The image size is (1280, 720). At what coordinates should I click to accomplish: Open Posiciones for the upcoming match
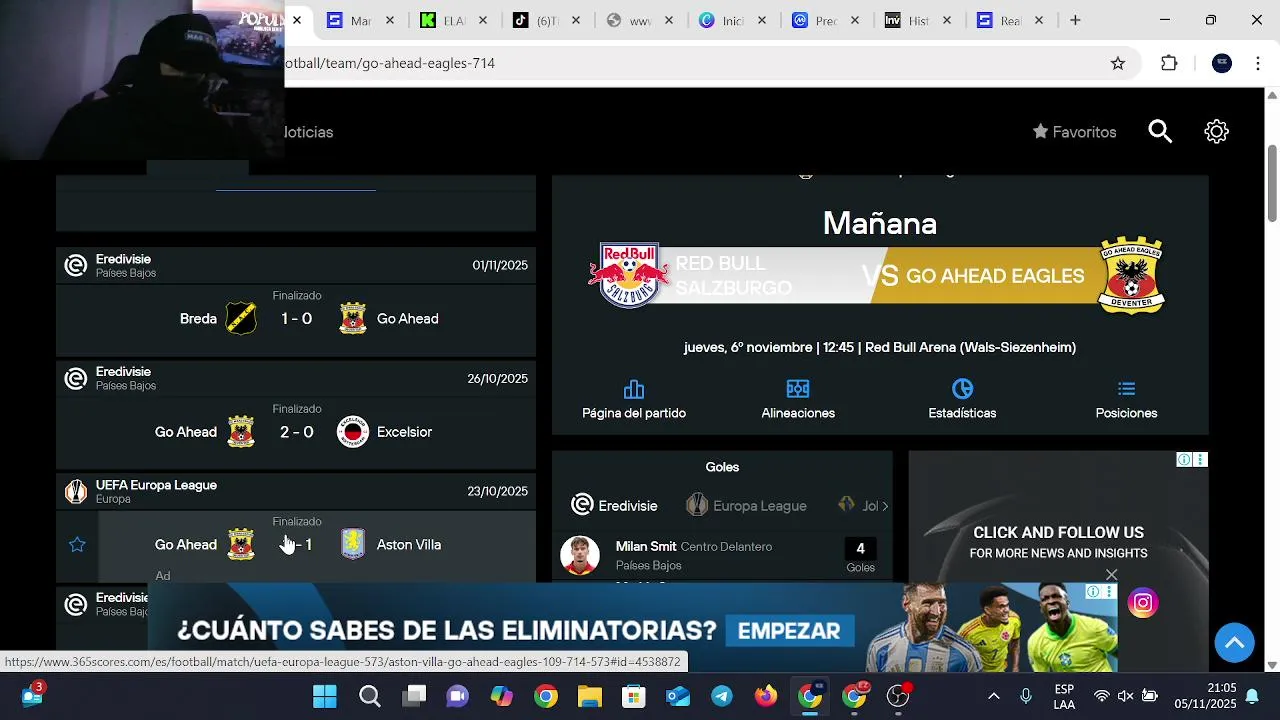coord(1126,400)
